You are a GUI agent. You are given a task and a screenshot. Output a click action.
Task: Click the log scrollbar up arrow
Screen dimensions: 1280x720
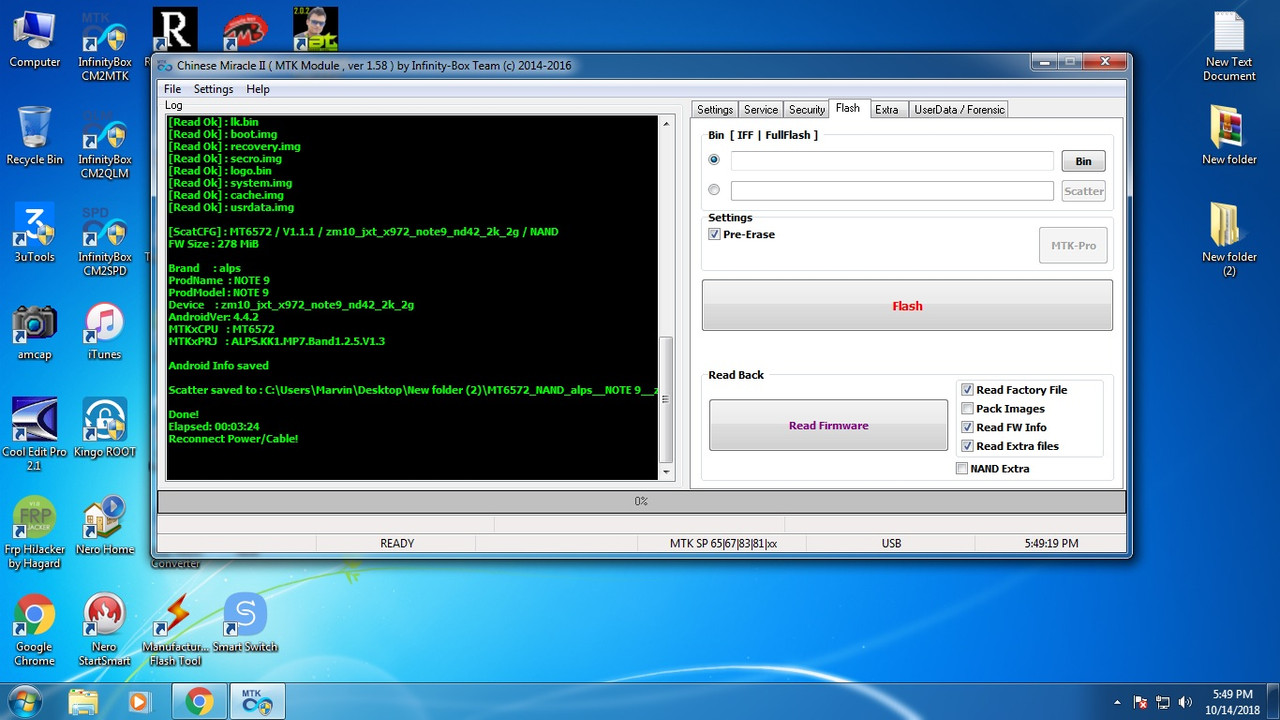[667, 124]
